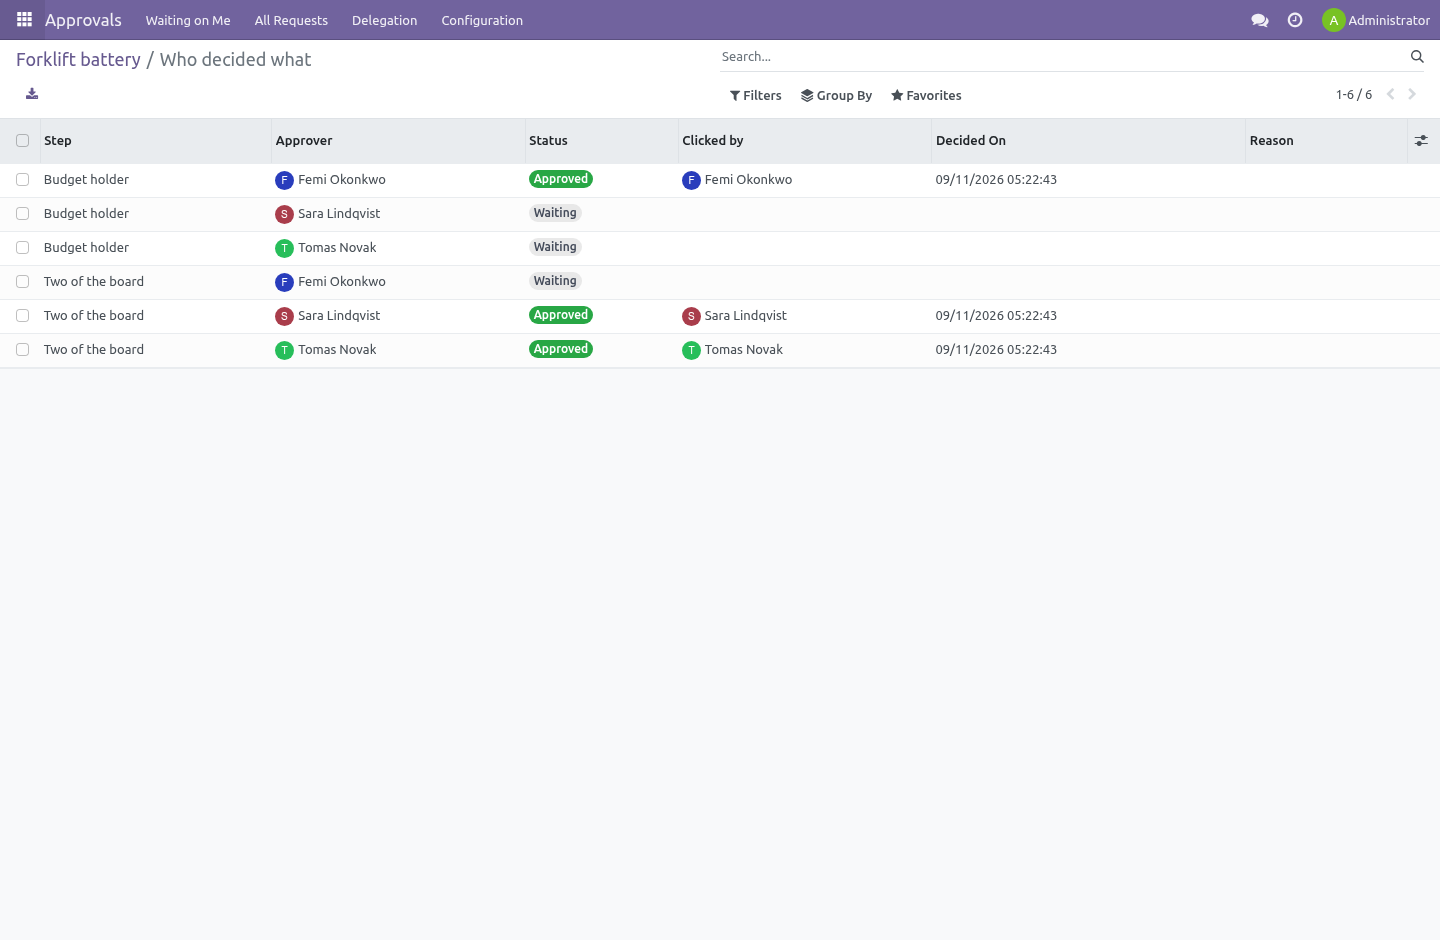Click Sara Lindqvist avatar in Budget holder row
Screen dimensions: 1440x940
(285, 214)
